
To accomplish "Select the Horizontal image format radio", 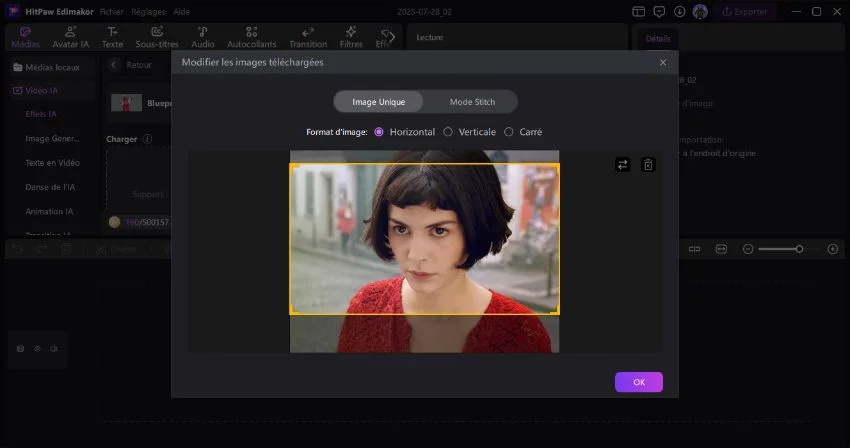I will pos(379,132).
